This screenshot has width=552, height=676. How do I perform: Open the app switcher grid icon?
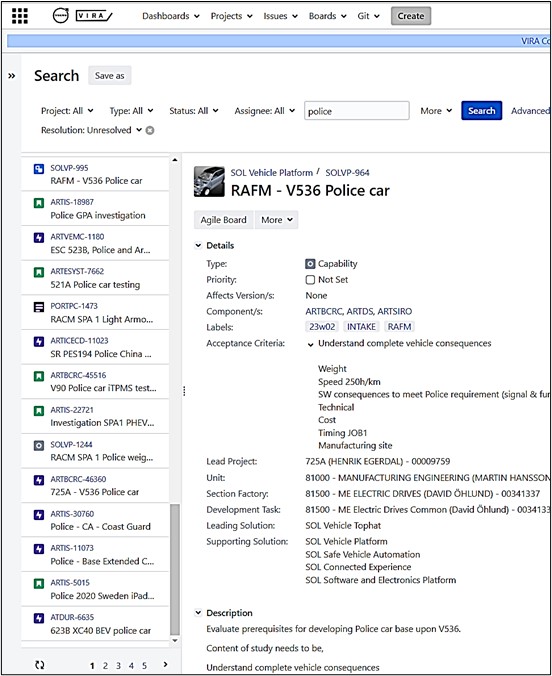[20, 16]
